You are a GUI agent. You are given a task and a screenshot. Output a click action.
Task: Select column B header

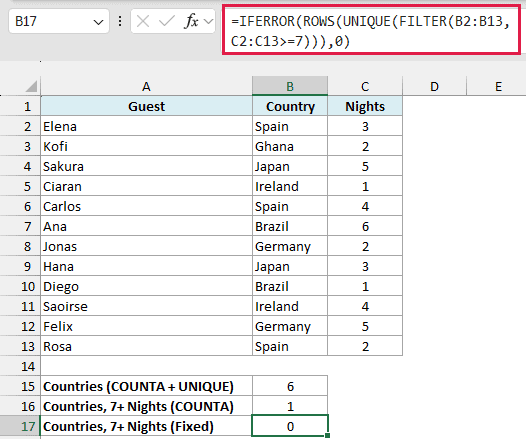(290, 86)
